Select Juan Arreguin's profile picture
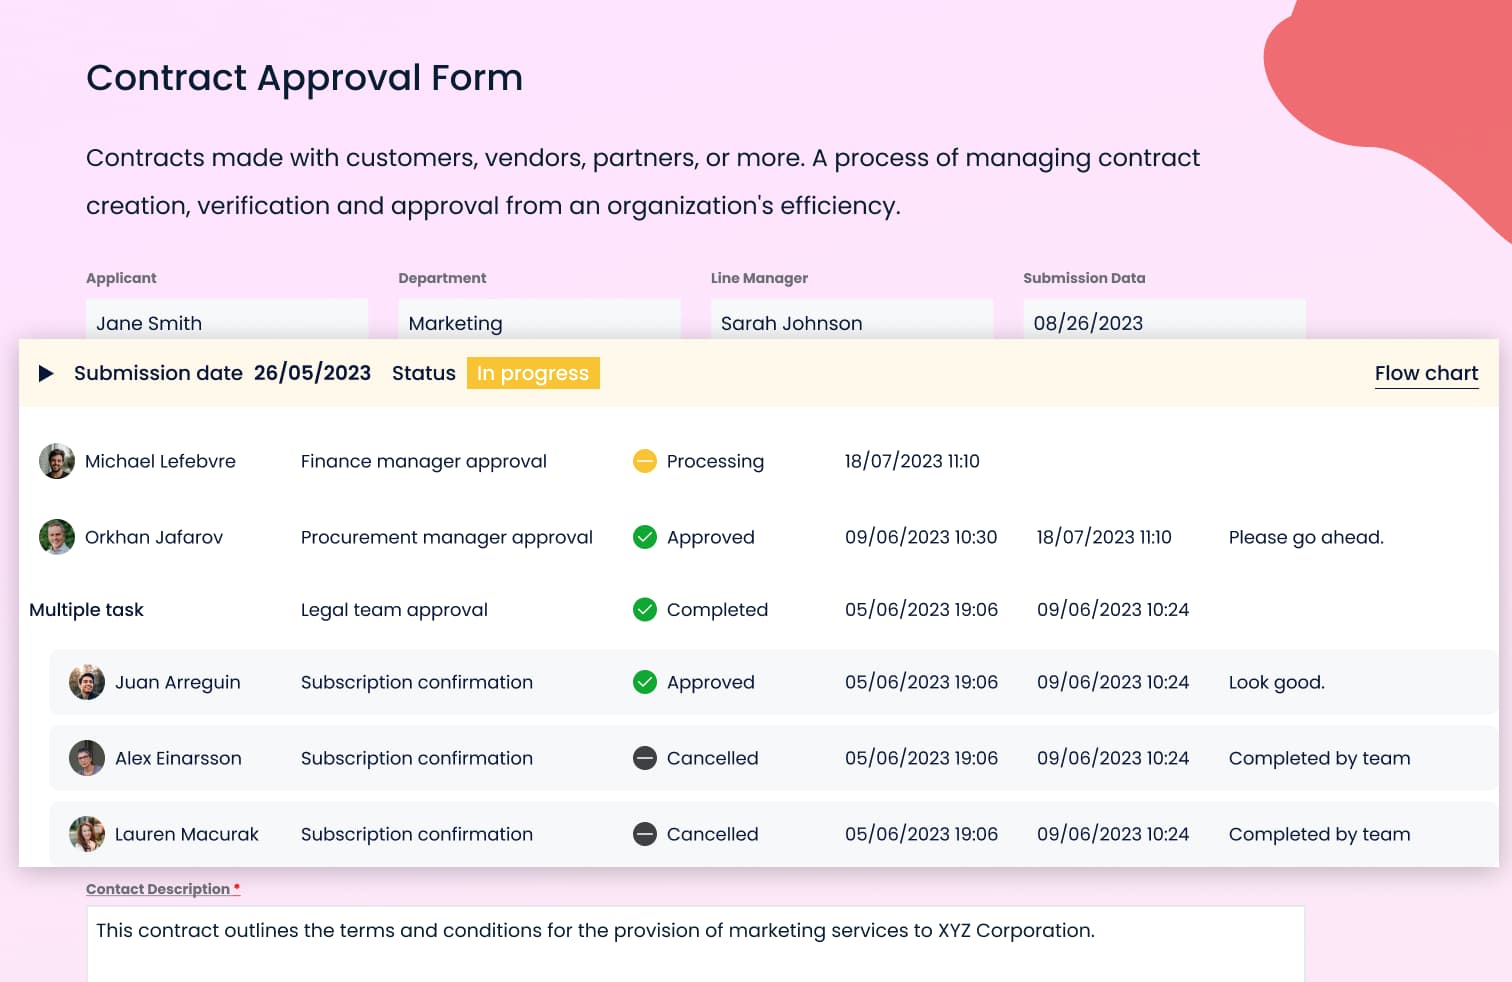This screenshot has height=982, width=1512. [x=87, y=682]
